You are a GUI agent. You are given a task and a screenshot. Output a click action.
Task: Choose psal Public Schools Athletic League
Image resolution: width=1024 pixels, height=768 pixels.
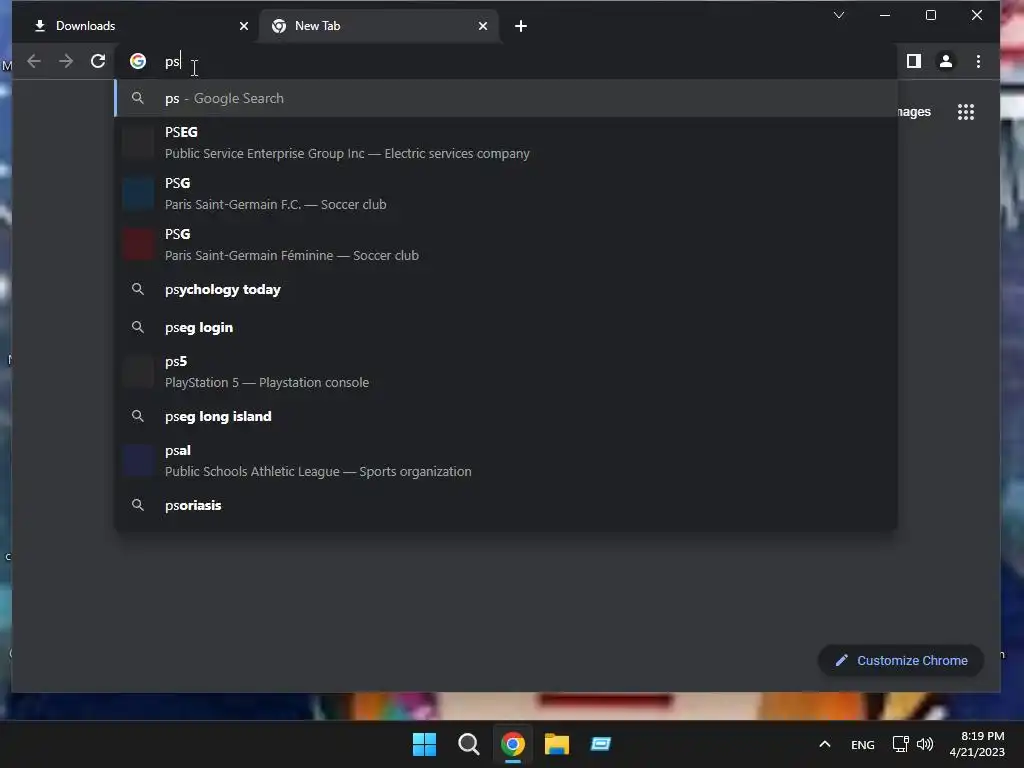[506, 460]
